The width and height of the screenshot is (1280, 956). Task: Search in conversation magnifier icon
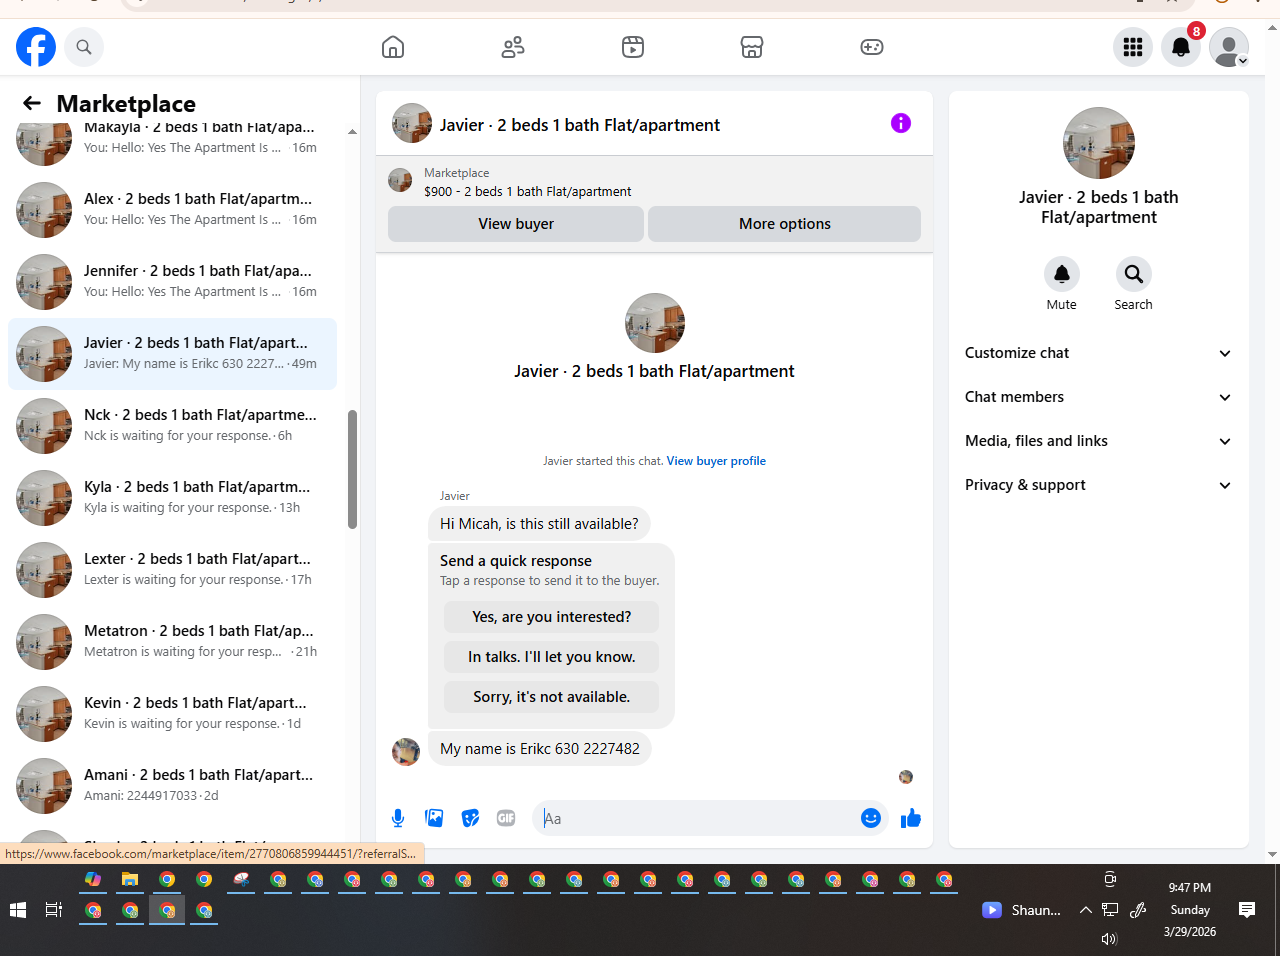[x=1134, y=274]
